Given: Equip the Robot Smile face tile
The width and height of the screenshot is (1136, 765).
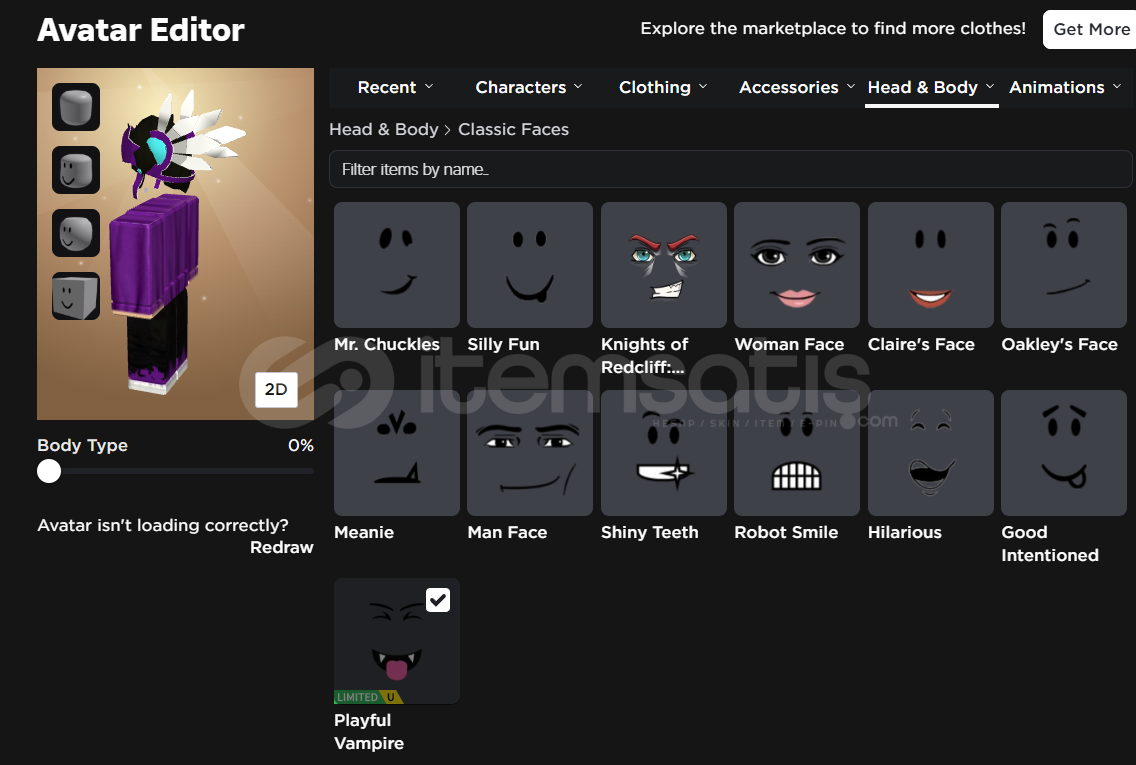Looking at the screenshot, I should click(797, 453).
